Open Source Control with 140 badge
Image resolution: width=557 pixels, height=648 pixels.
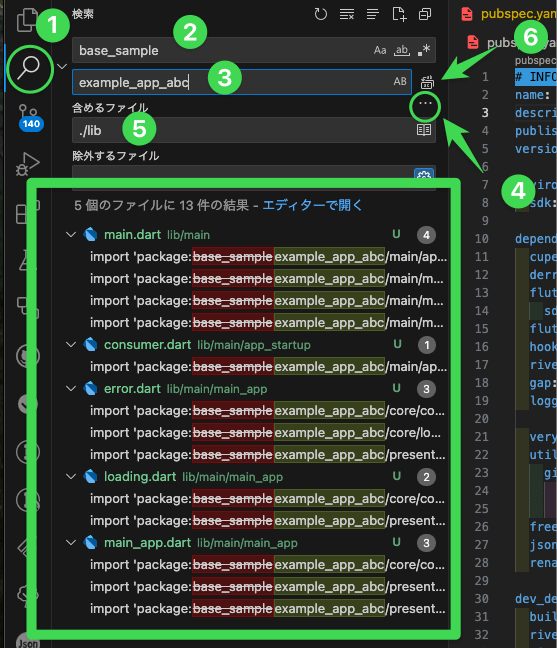pyautogui.click(x=29, y=117)
